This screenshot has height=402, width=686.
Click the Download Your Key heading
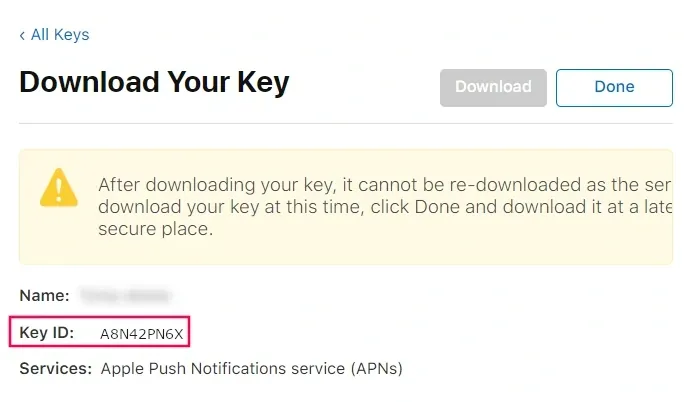click(x=154, y=83)
